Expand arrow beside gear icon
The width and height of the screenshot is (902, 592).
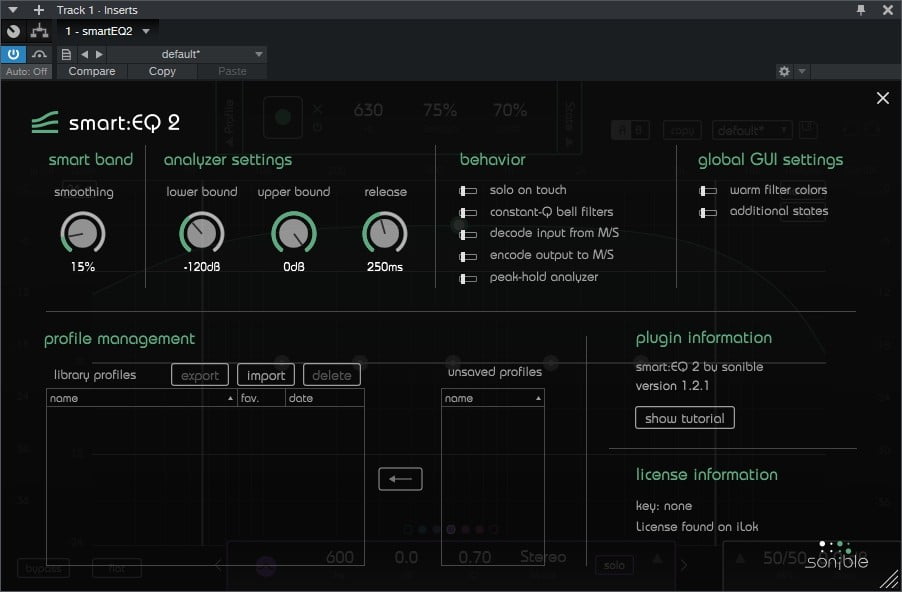[x=801, y=71]
